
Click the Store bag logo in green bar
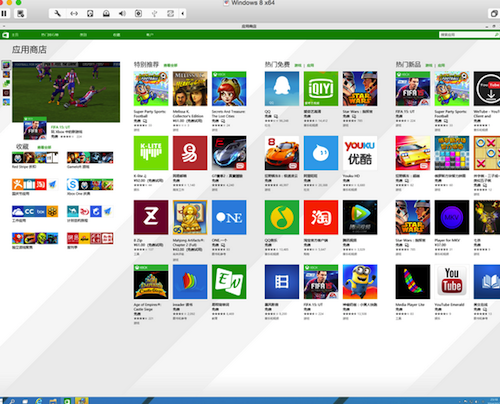5,35
